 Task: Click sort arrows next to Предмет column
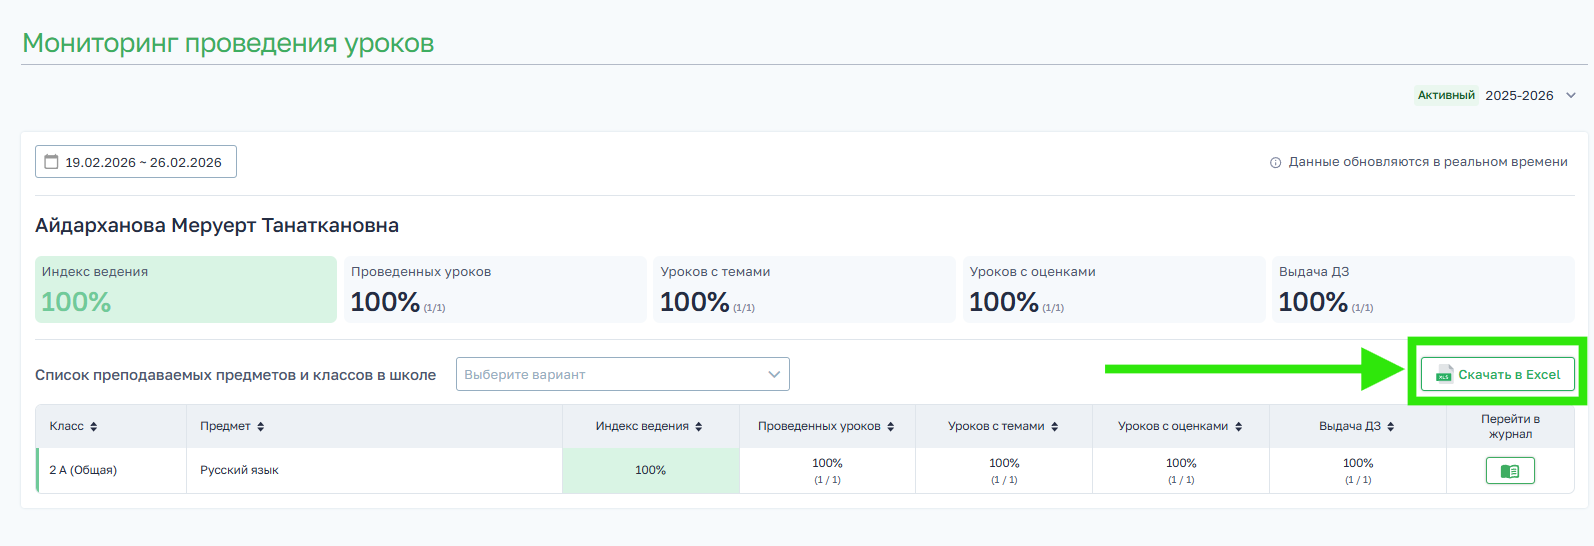click(x=261, y=427)
